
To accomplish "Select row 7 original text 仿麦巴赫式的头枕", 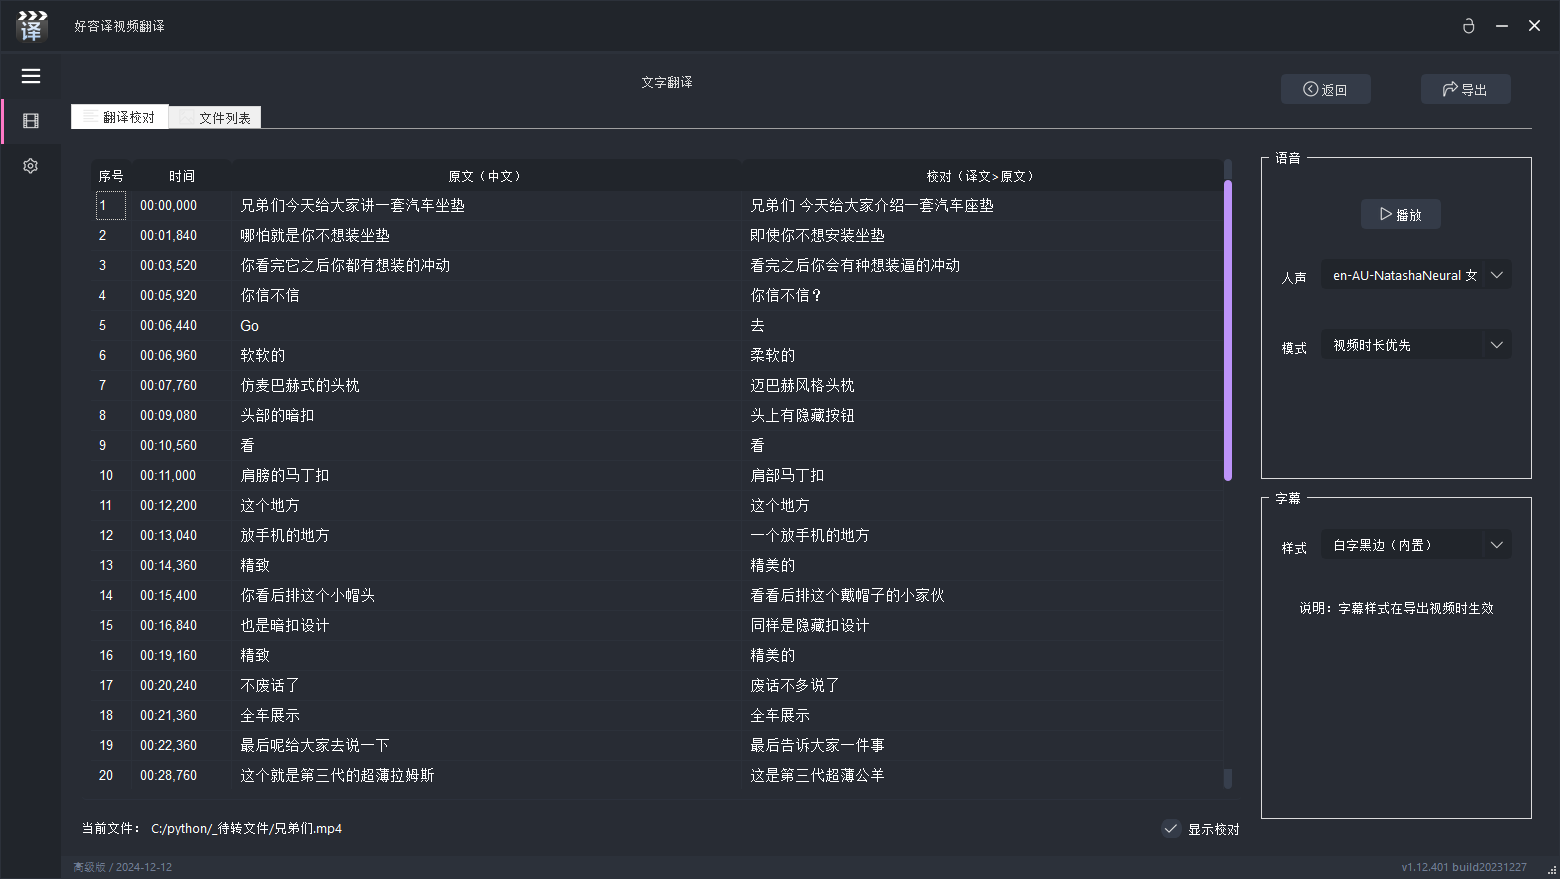I will [x=300, y=385].
